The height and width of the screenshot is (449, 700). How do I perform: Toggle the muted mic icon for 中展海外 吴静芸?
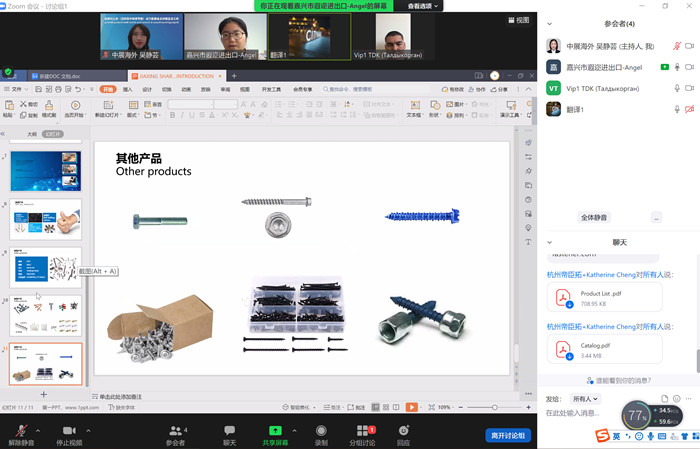[x=677, y=46]
